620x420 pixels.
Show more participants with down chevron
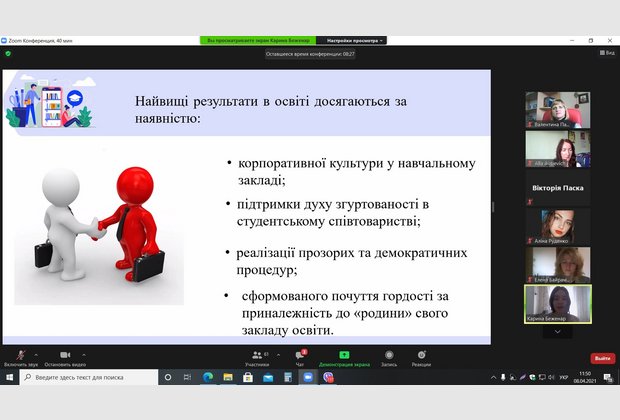tap(558, 331)
